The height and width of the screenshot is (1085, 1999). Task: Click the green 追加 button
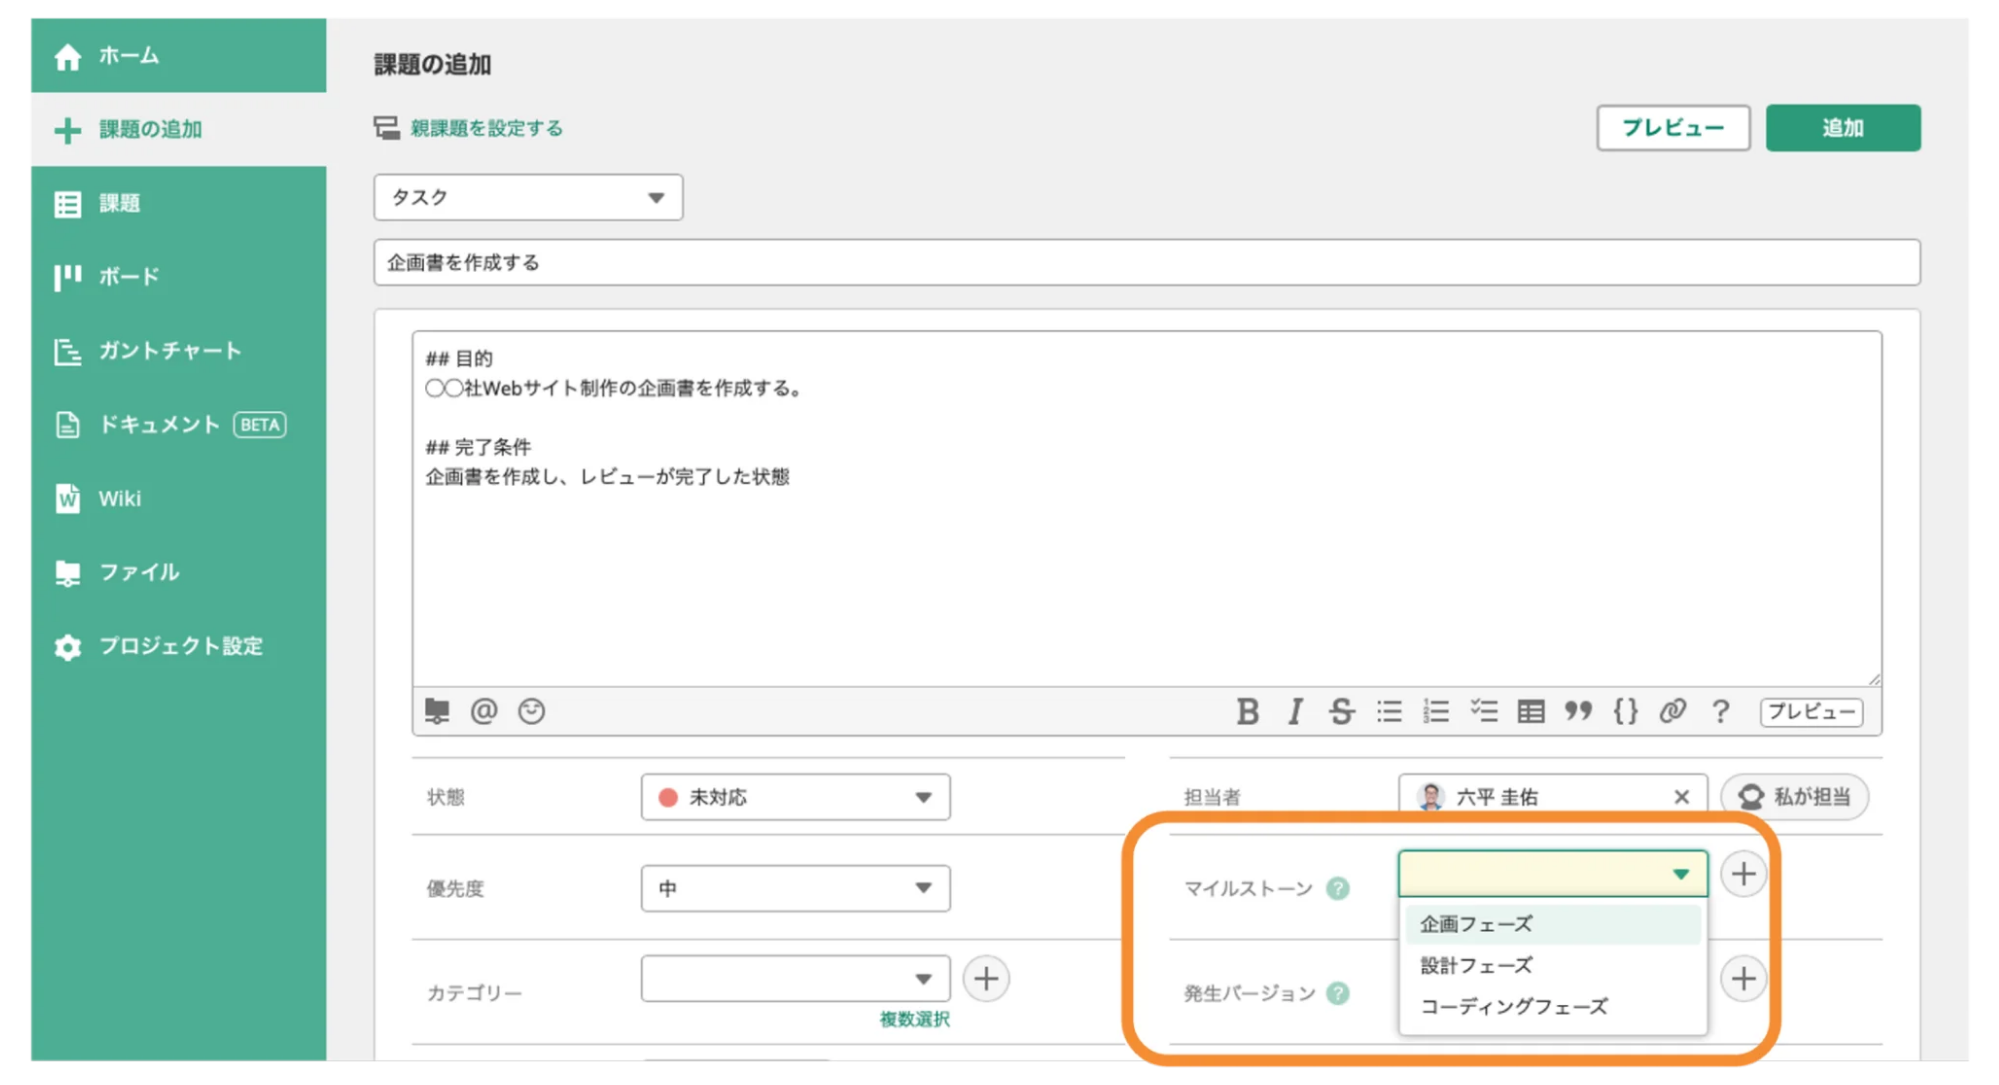pos(1842,128)
